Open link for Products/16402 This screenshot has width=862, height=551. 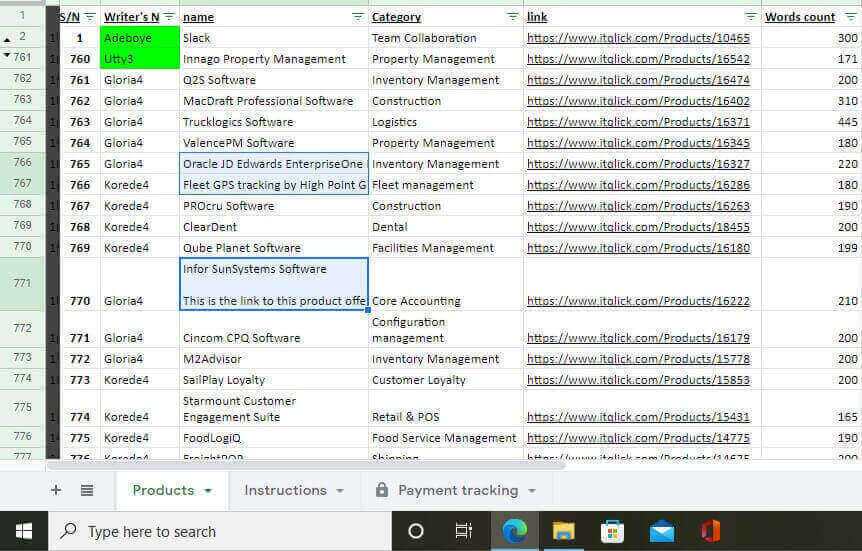(638, 101)
